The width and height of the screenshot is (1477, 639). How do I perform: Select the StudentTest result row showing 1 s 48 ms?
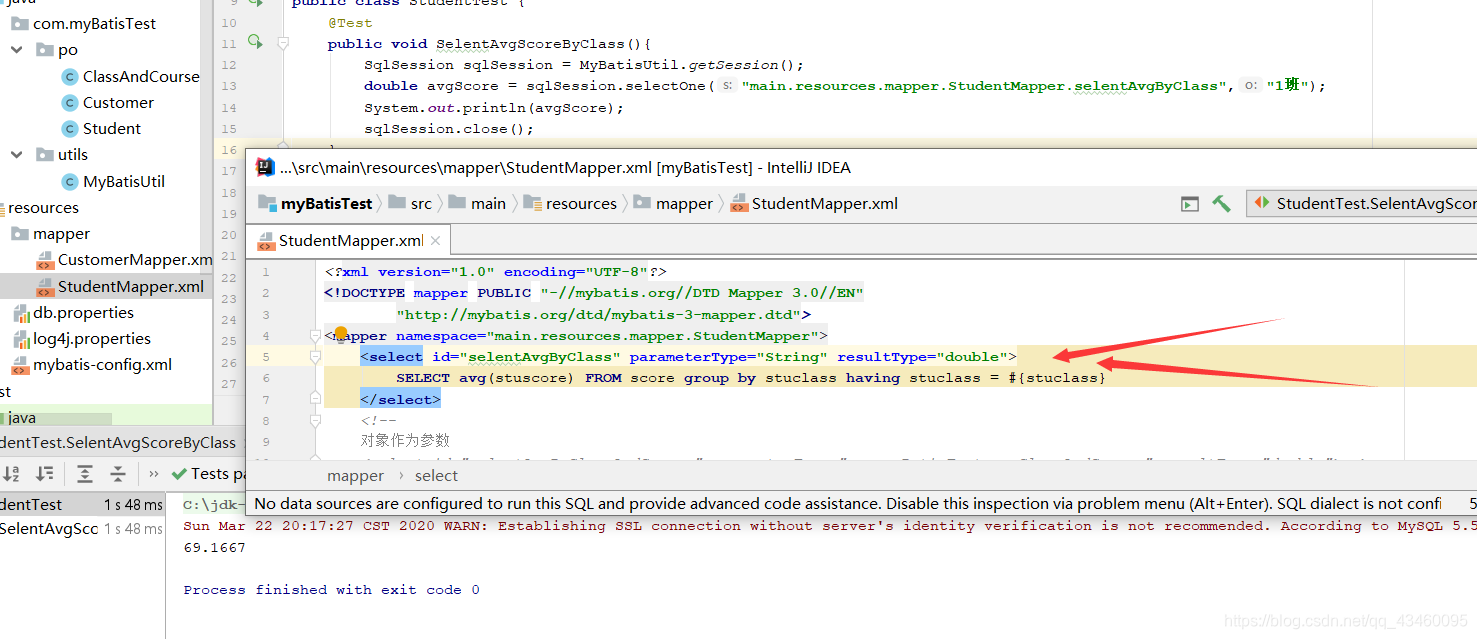[82, 504]
